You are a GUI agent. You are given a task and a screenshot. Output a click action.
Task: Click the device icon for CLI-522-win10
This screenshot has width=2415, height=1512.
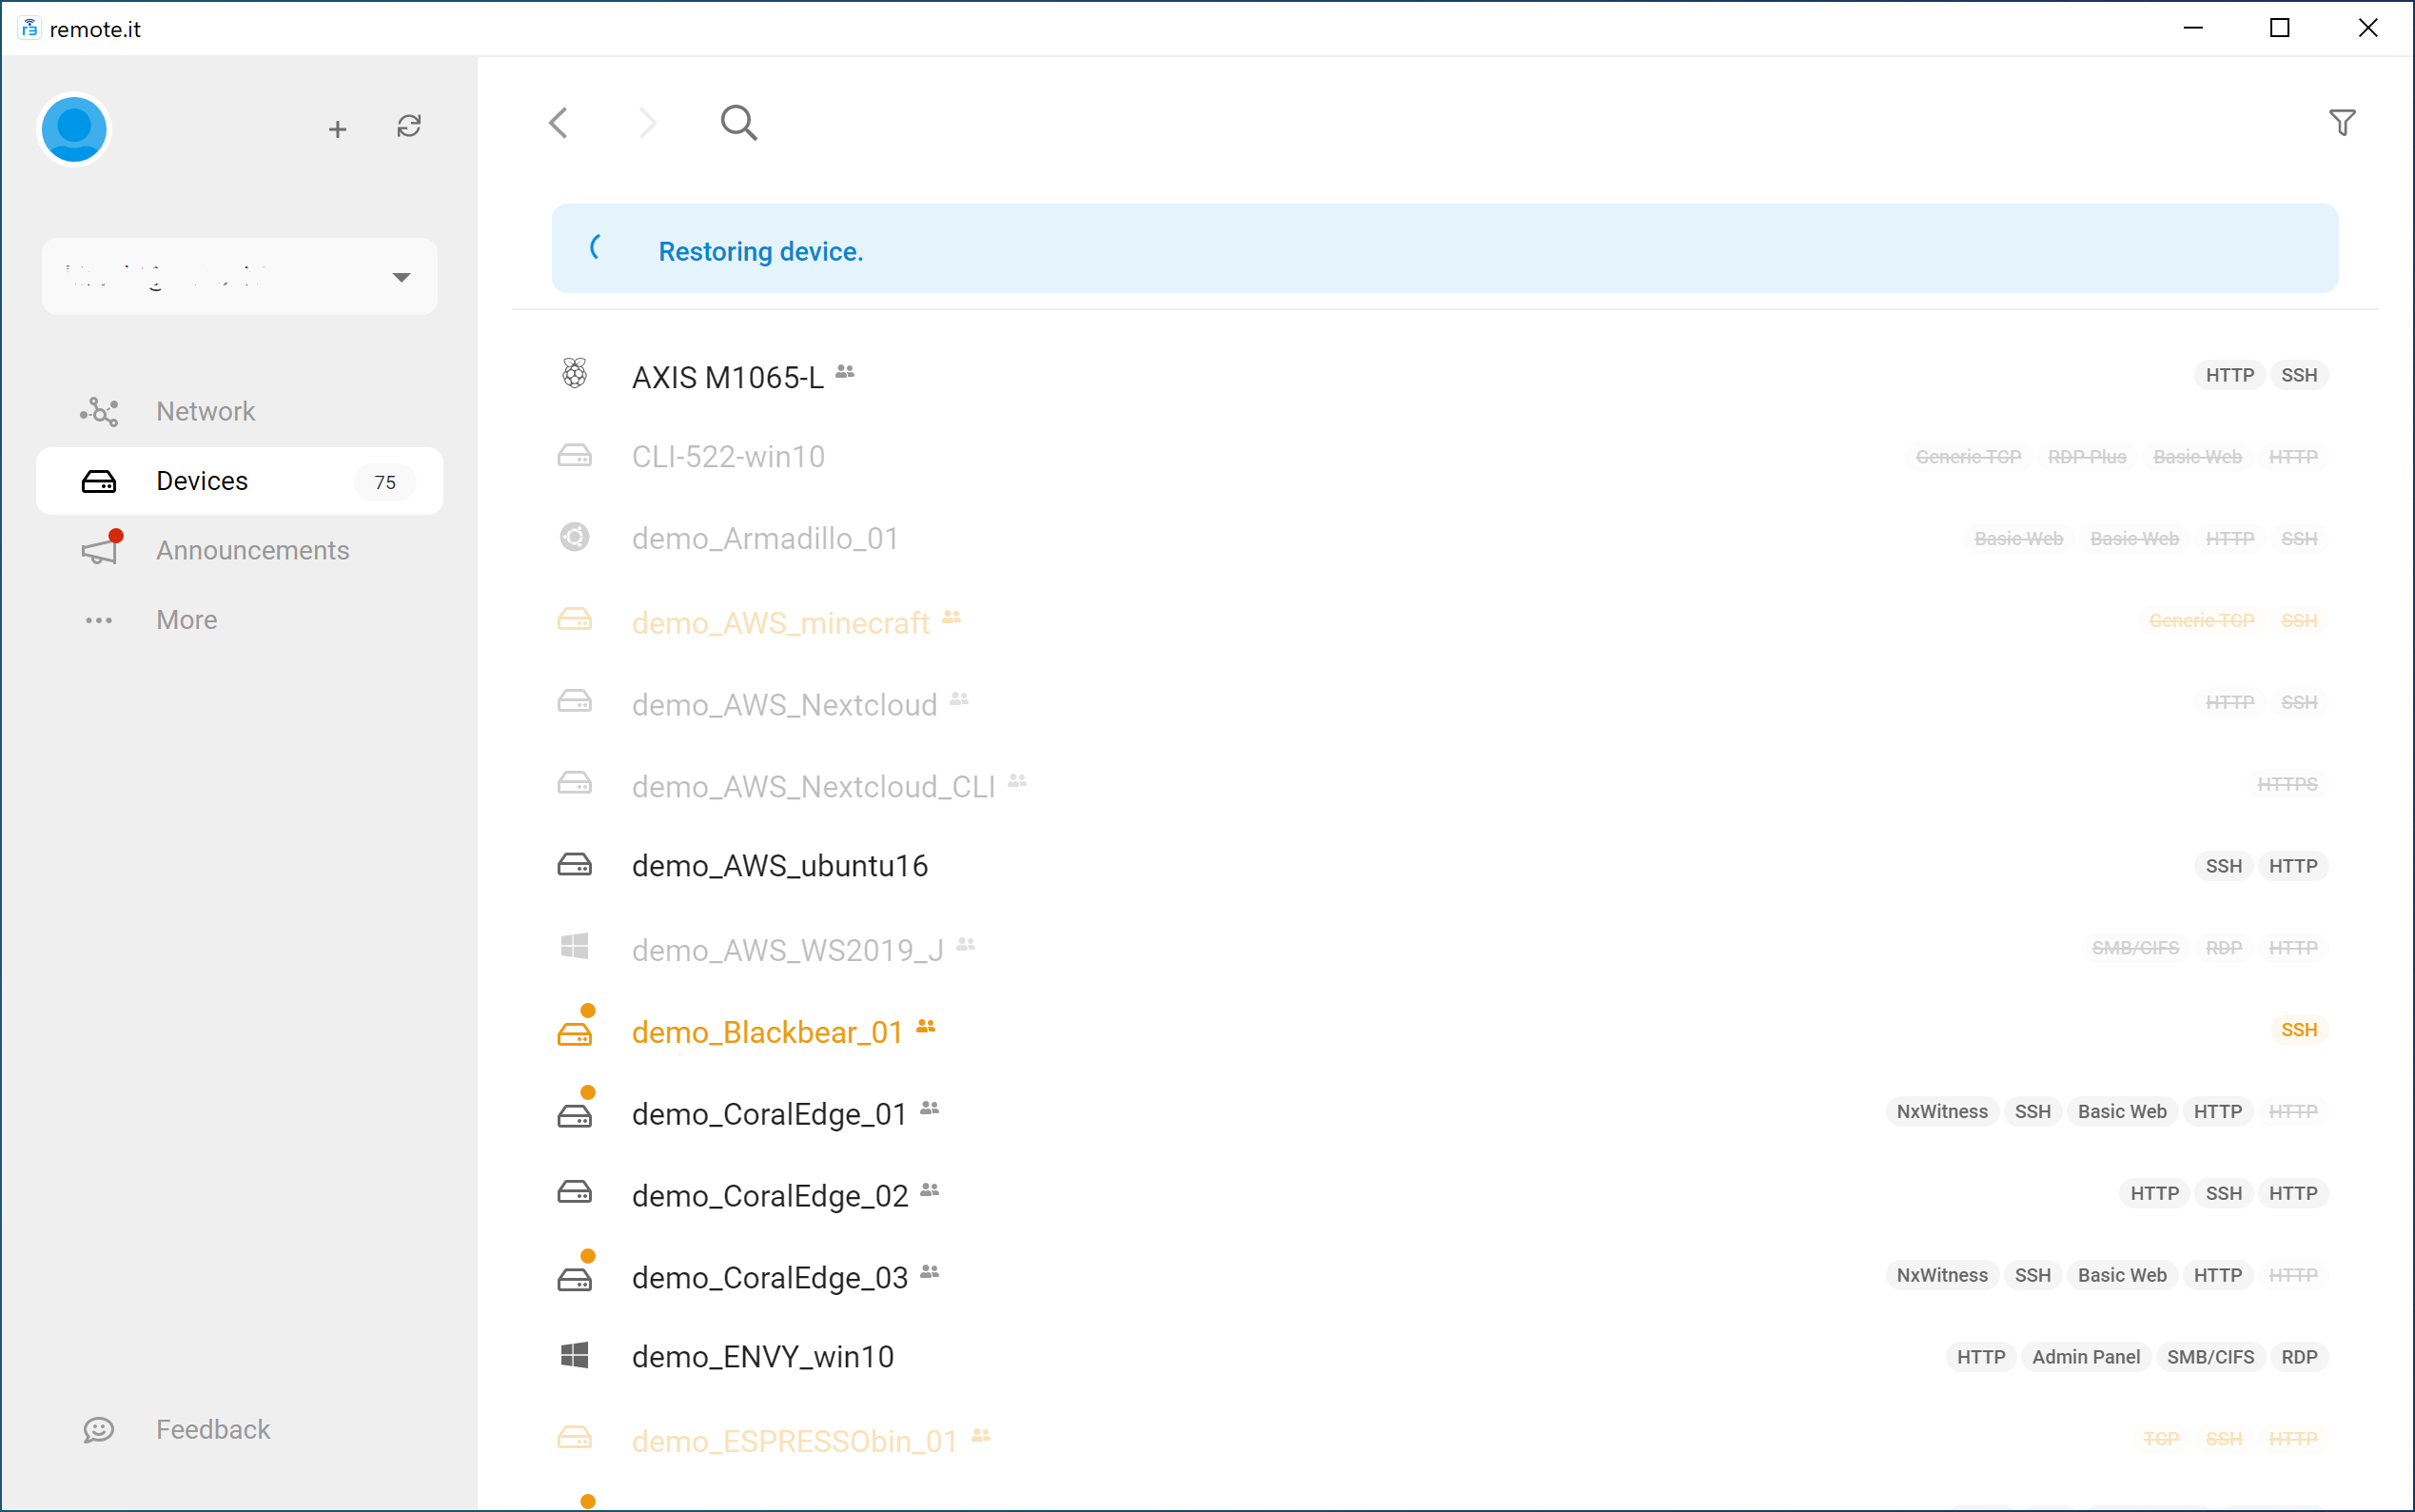click(x=574, y=456)
